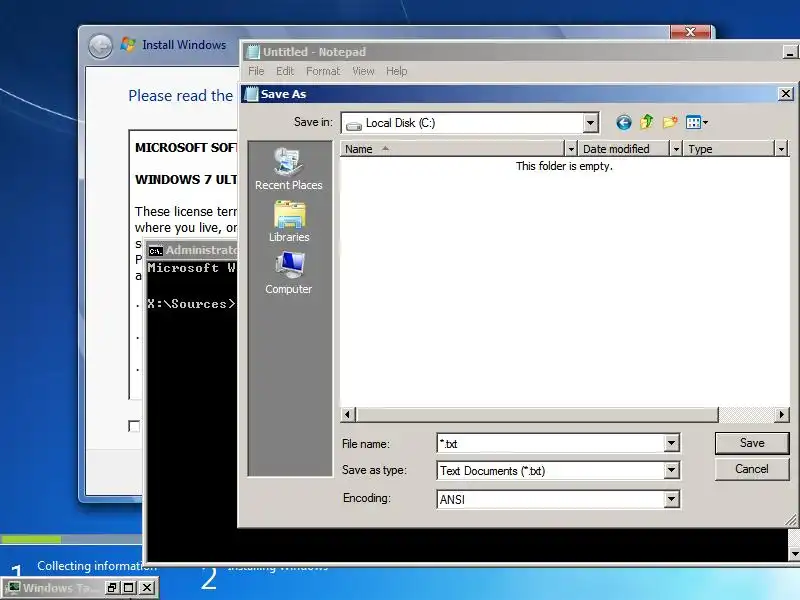This screenshot has height=600, width=800.
Task: Sort files by the Name column header
Action: [x=453, y=149]
